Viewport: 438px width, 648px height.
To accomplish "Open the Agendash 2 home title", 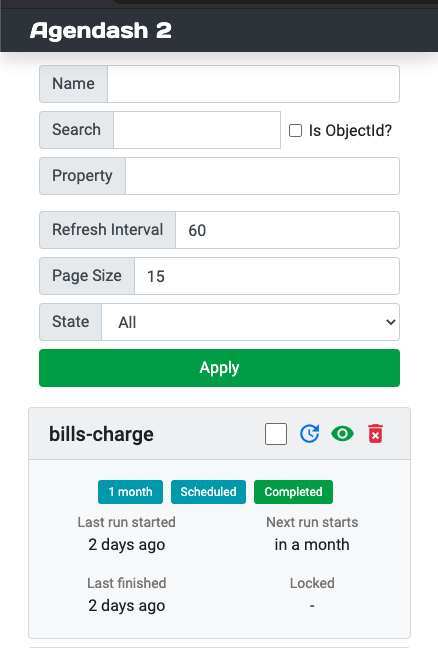I will point(100,31).
